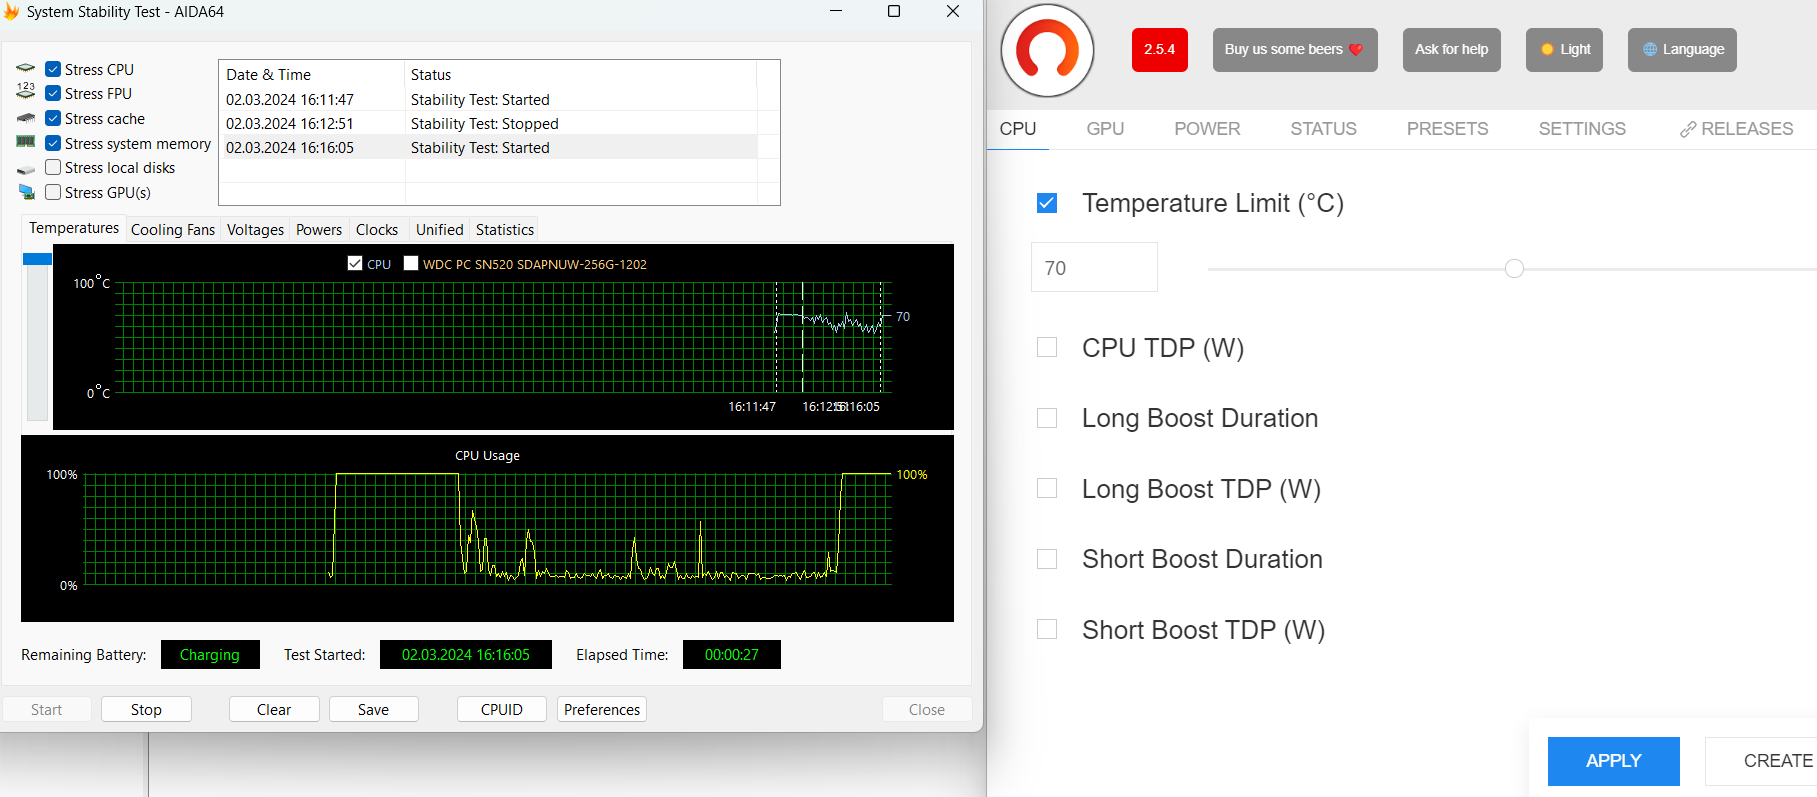This screenshot has height=797, width=1817.
Task: Enable Stress GPU(s) checkbox
Action: click(54, 192)
